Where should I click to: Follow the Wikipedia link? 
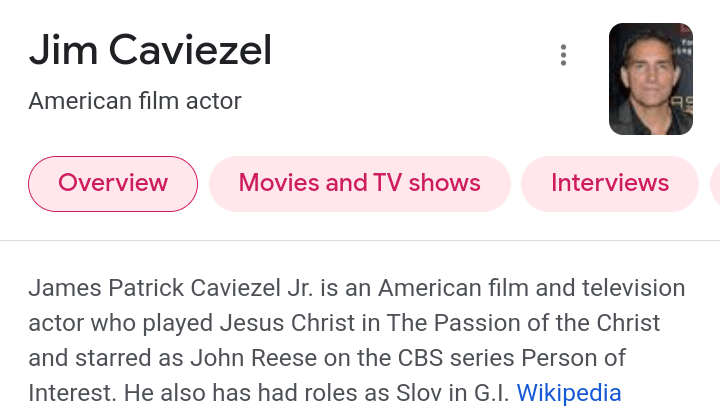tap(568, 392)
